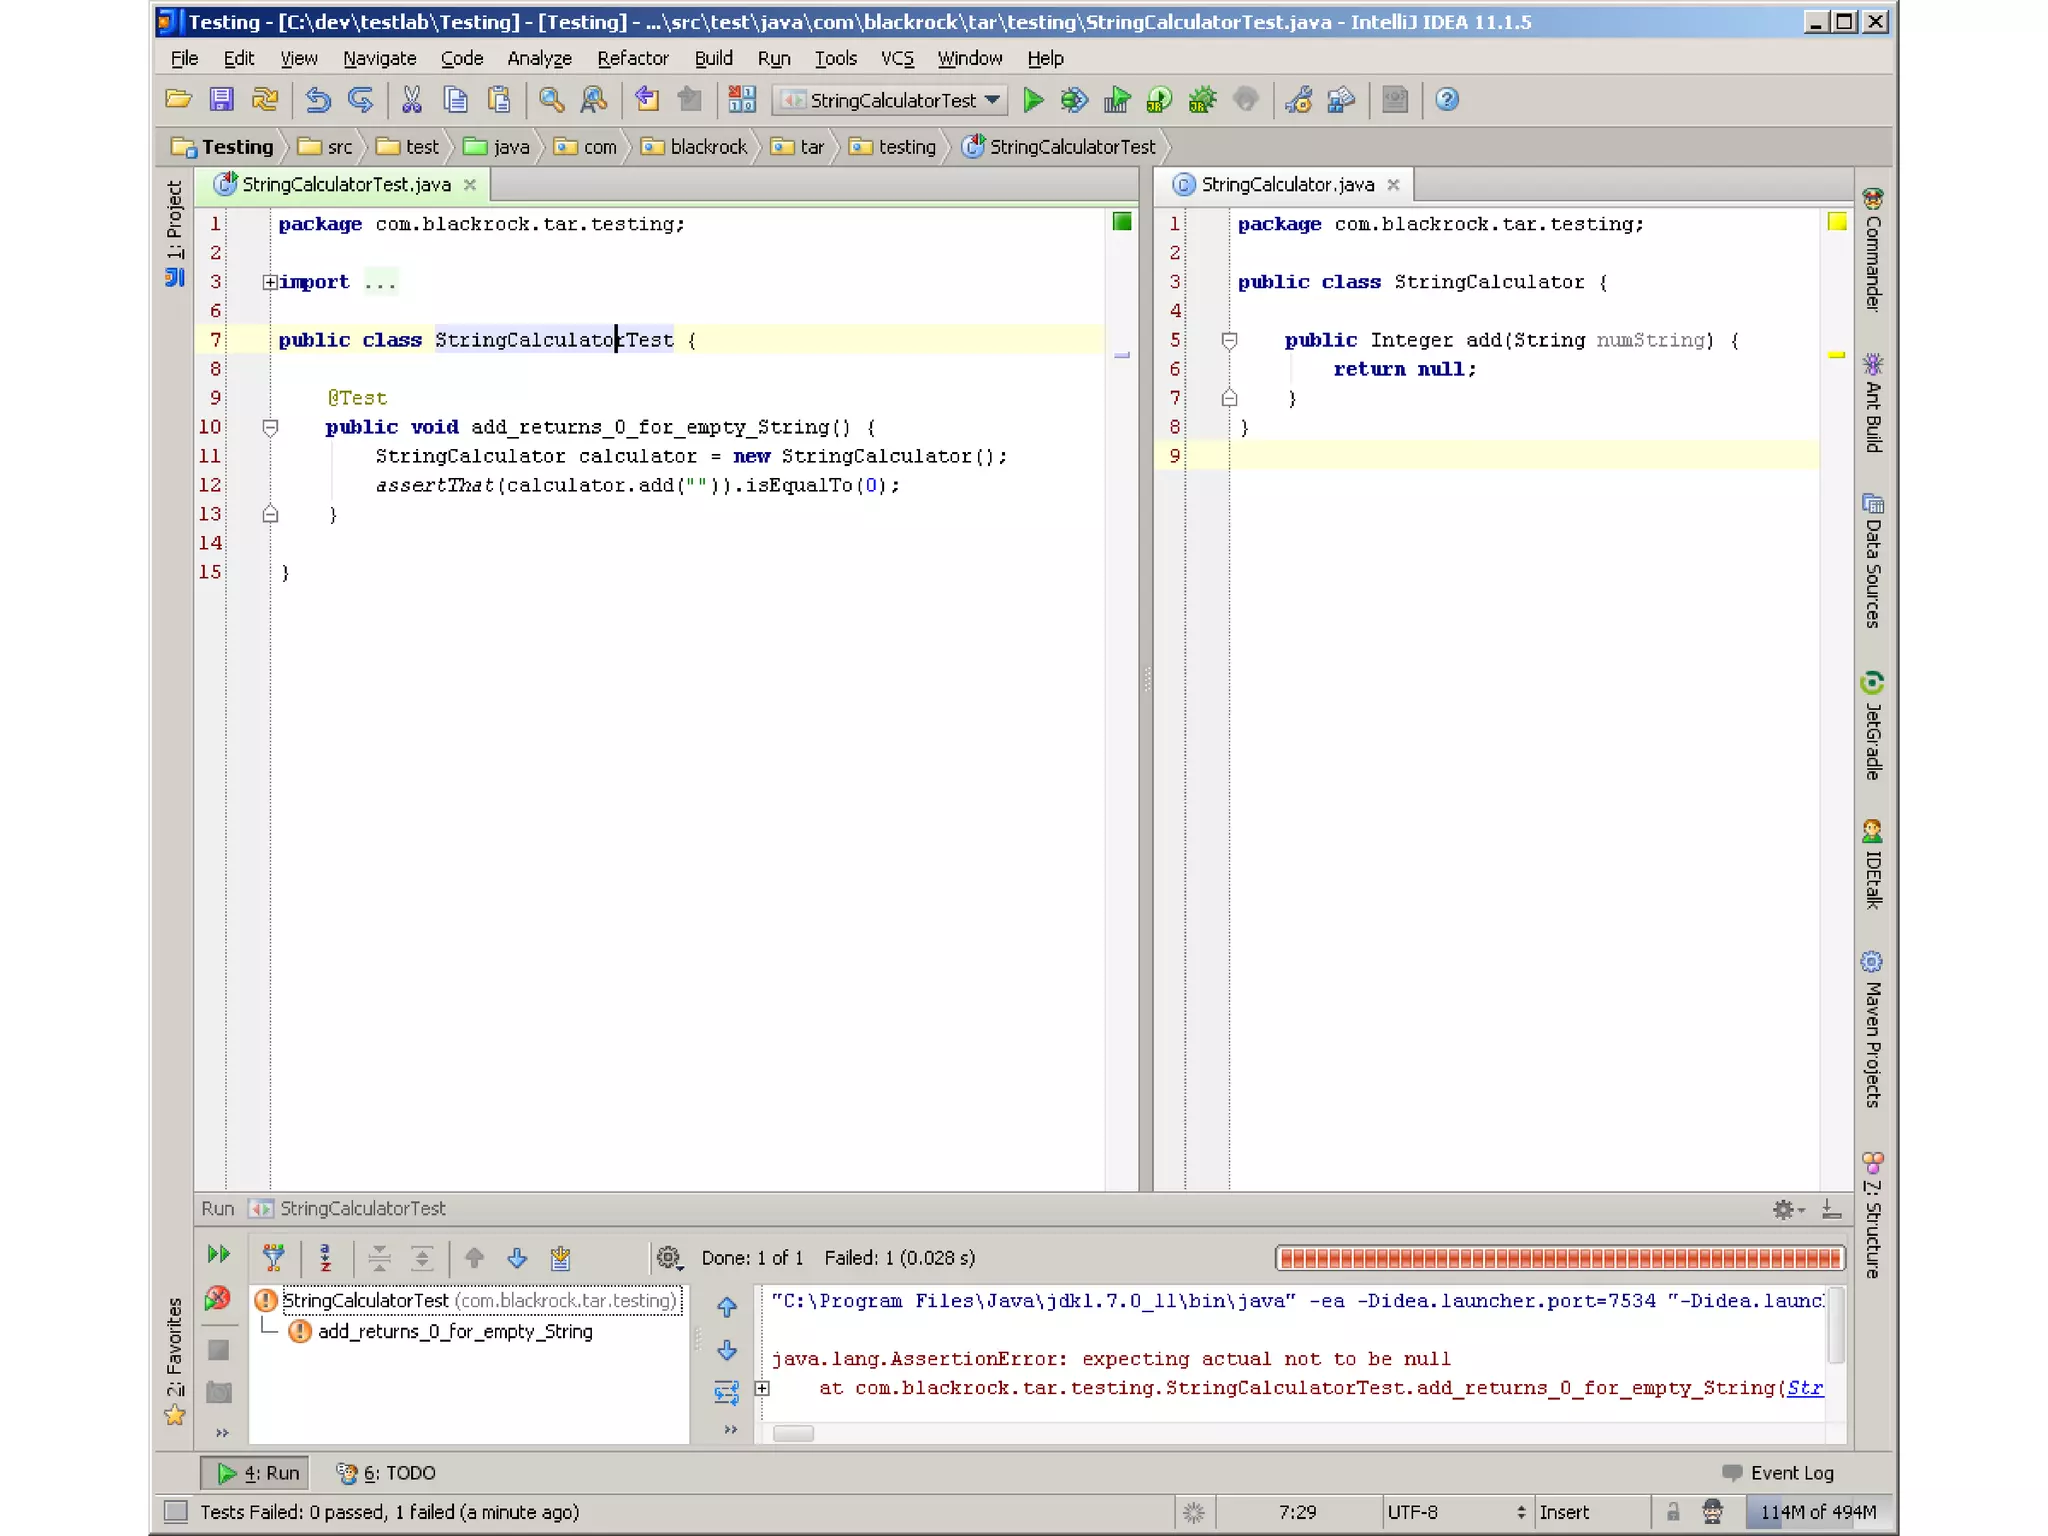Rerun failed tests with red icon
The height and width of the screenshot is (1536, 2048).
pyautogui.click(x=218, y=1299)
